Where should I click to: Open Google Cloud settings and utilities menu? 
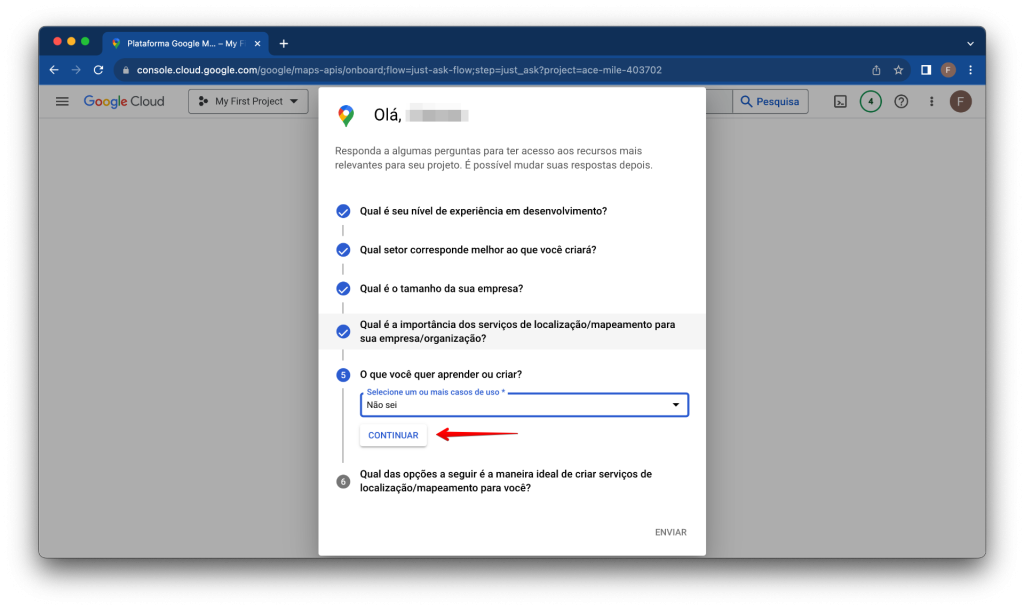coord(932,101)
